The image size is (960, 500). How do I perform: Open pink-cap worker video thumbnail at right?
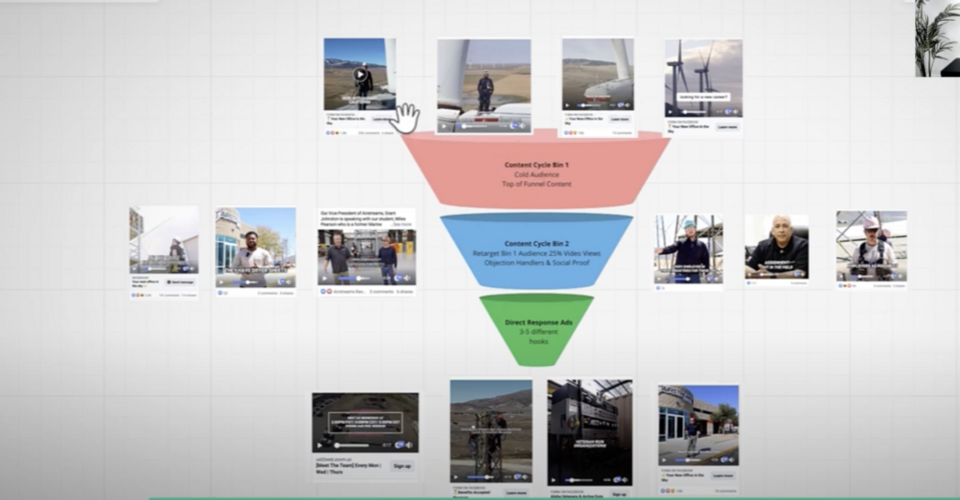(x=872, y=246)
